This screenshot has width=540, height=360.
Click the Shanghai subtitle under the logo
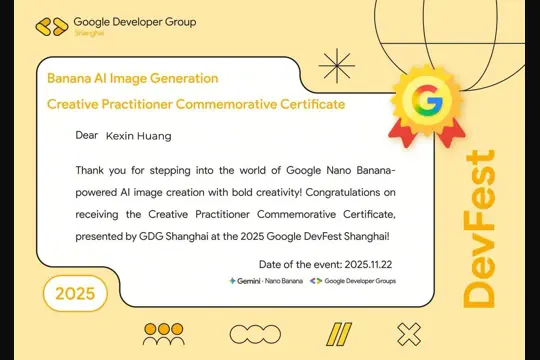pos(89,33)
